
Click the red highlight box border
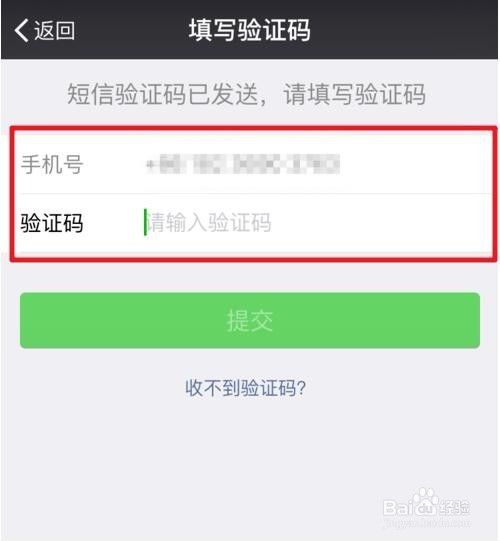pyautogui.click(x=254, y=129)
